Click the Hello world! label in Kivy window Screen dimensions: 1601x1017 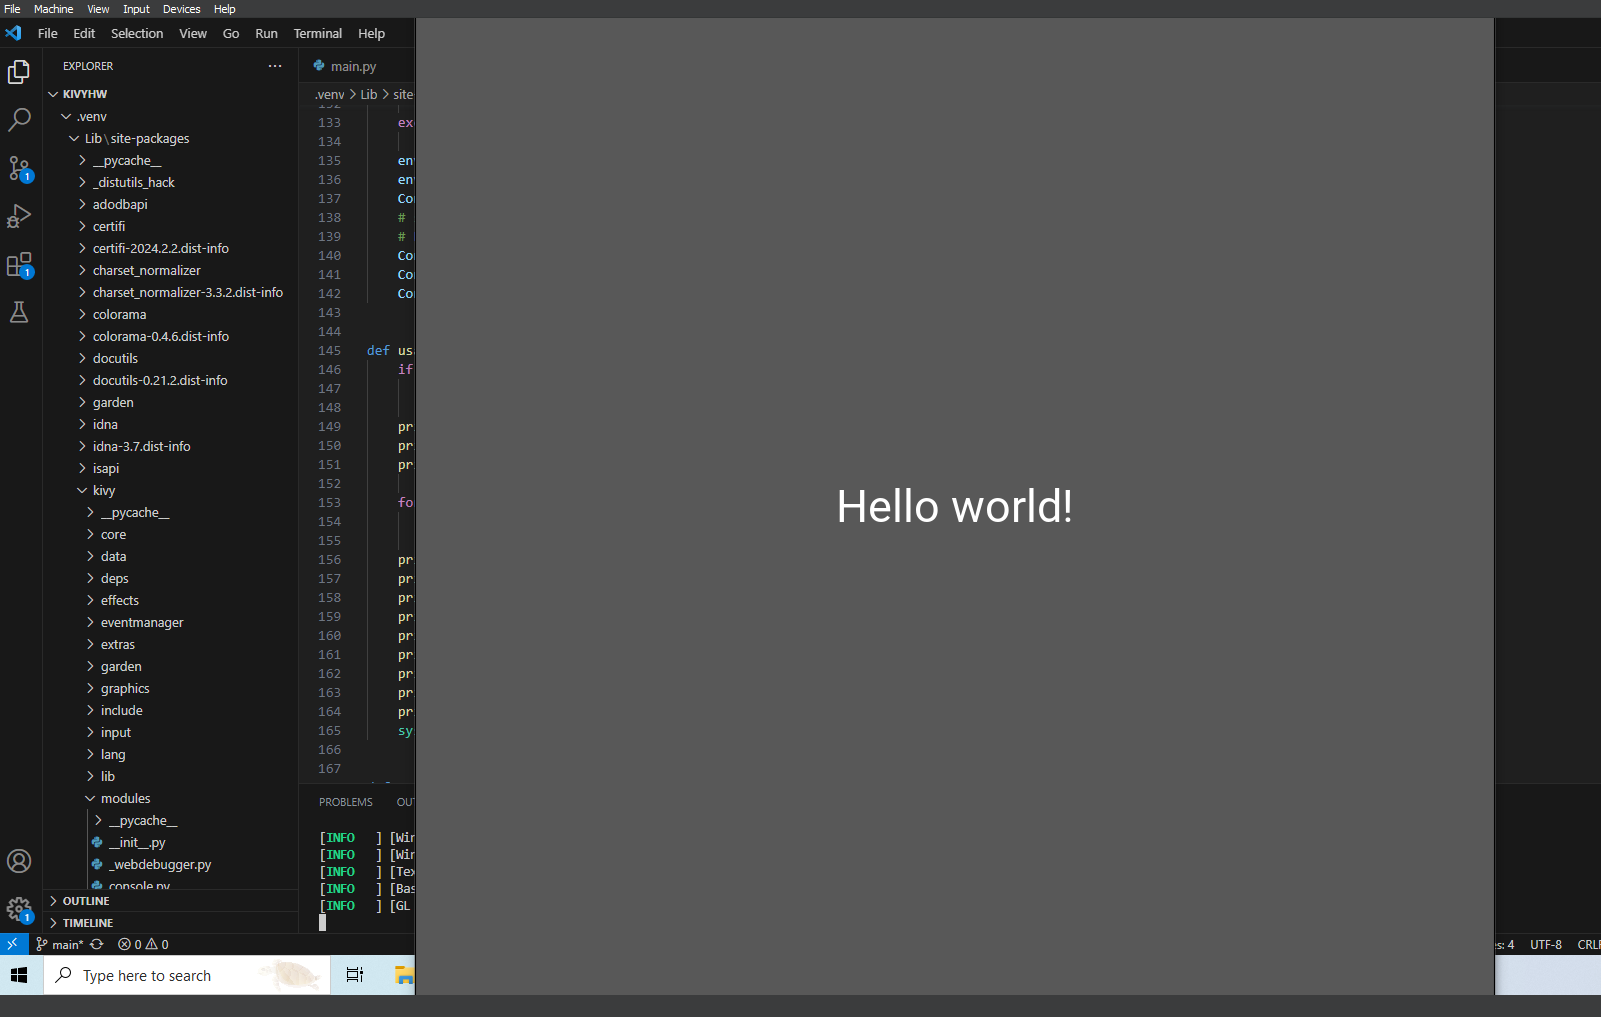pos(955,506)
